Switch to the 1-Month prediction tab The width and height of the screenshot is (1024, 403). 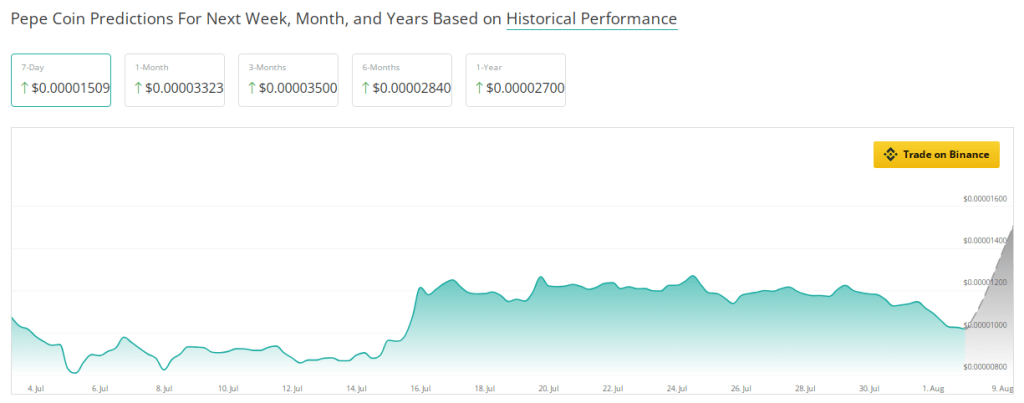(175, 80)
